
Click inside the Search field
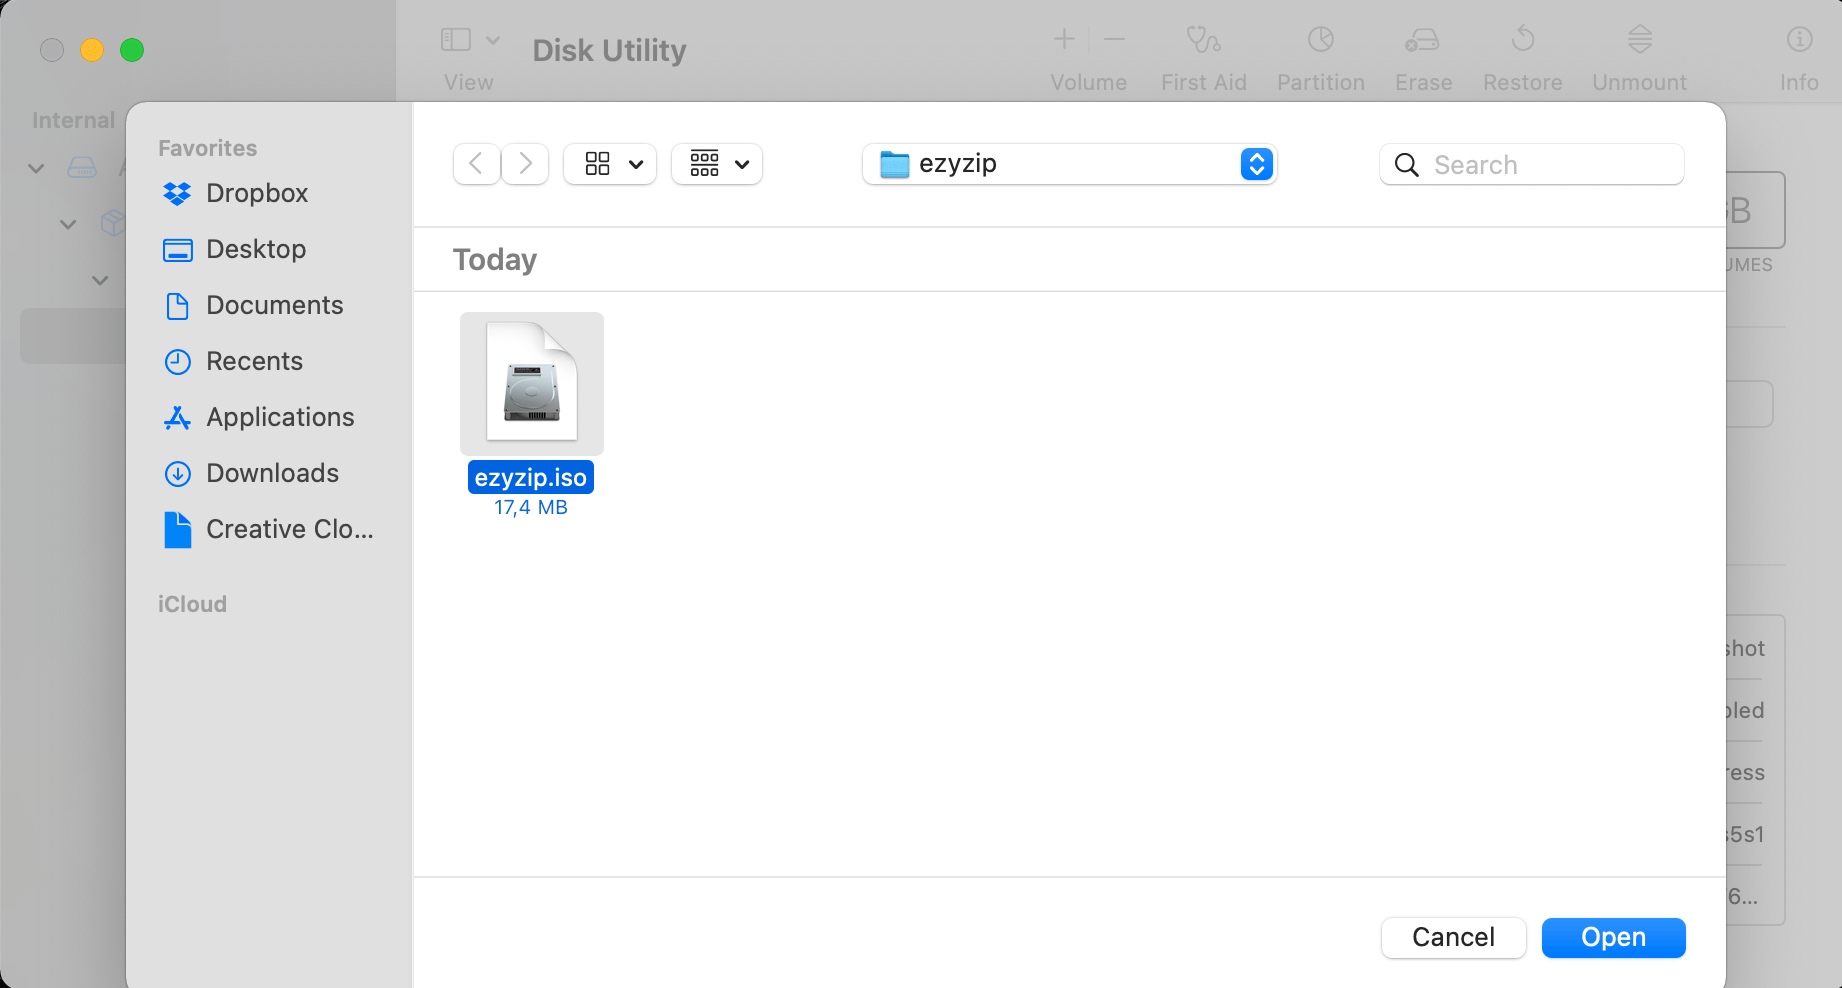tap(1530, 164)
